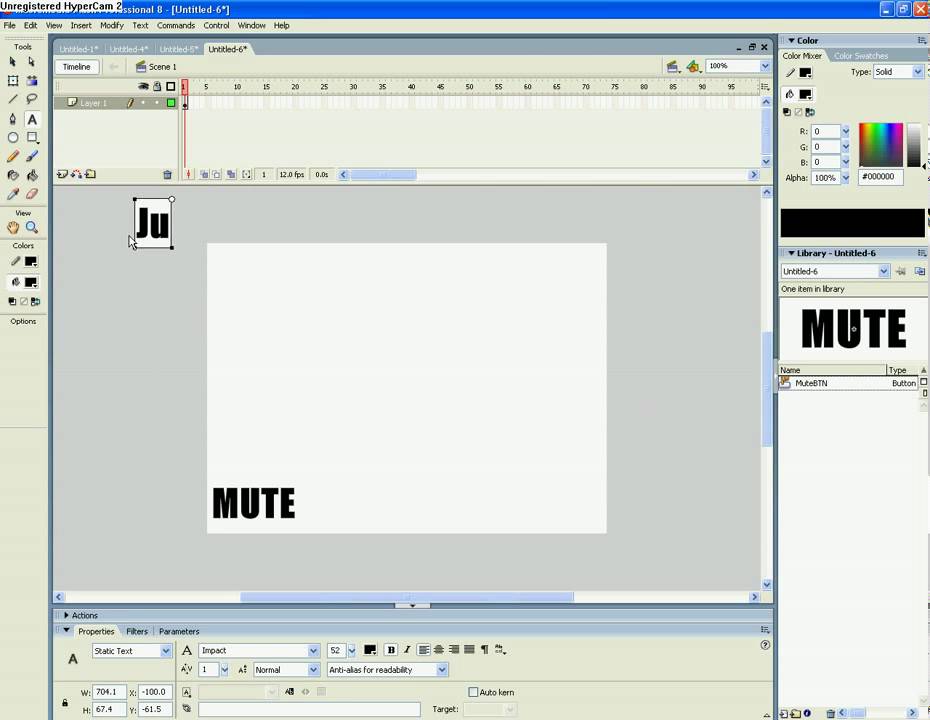Select the Selection arrow tool
The width and height of the screenshot is (930, 720).
tap(12, 62)
